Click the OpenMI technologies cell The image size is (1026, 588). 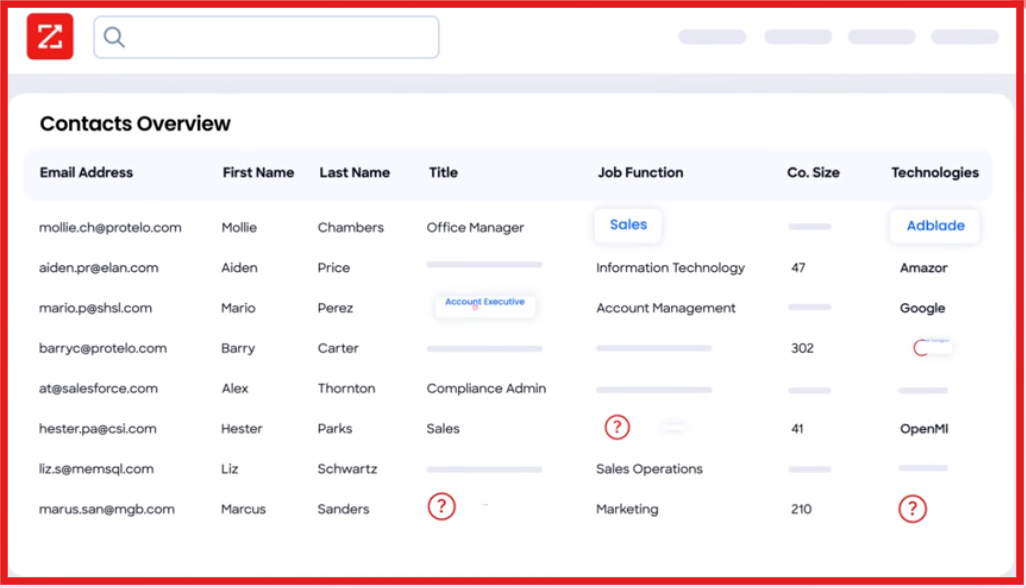[x=924, y=429]
